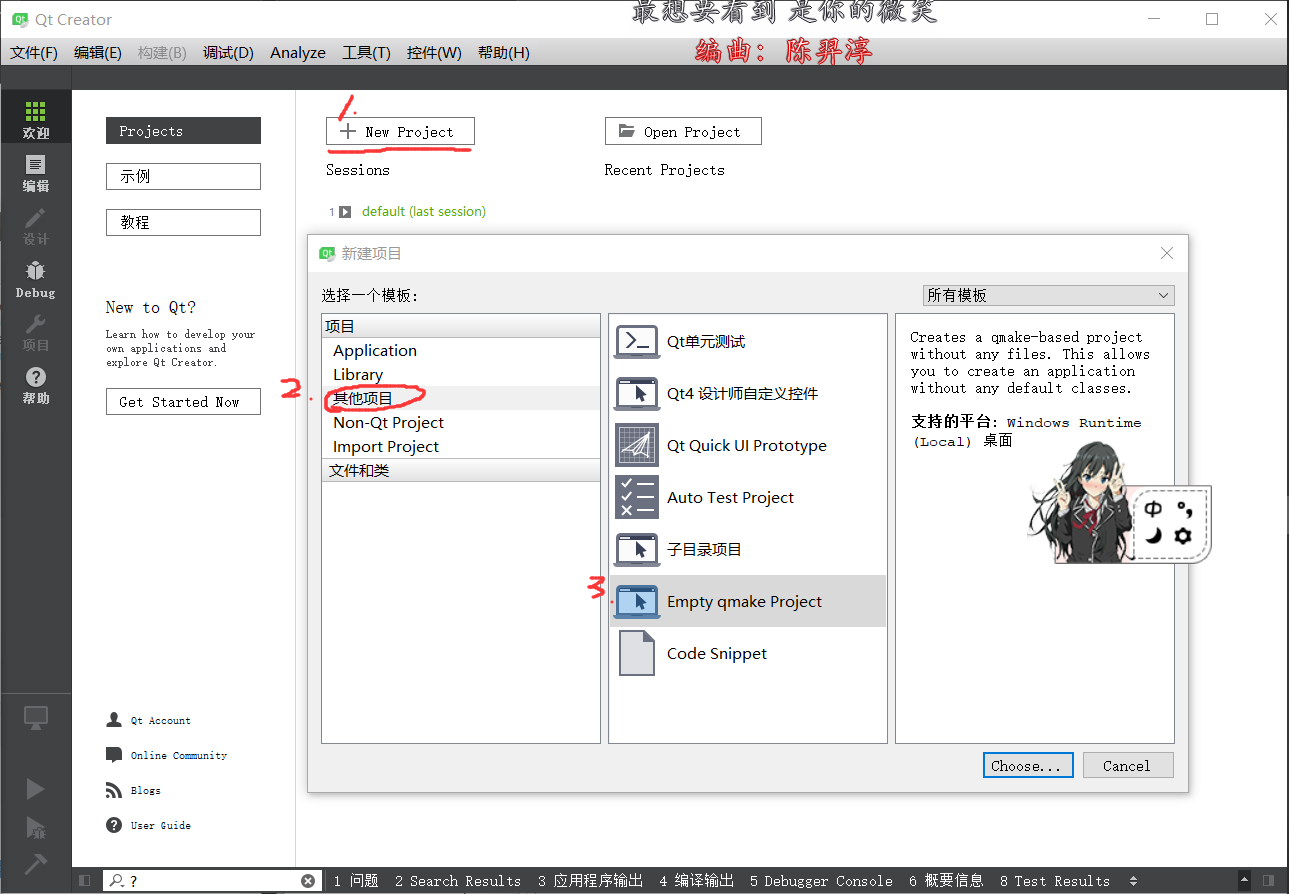Select the Projects welcome tab
Screen dimensions: 1289x894
(183, 131)
